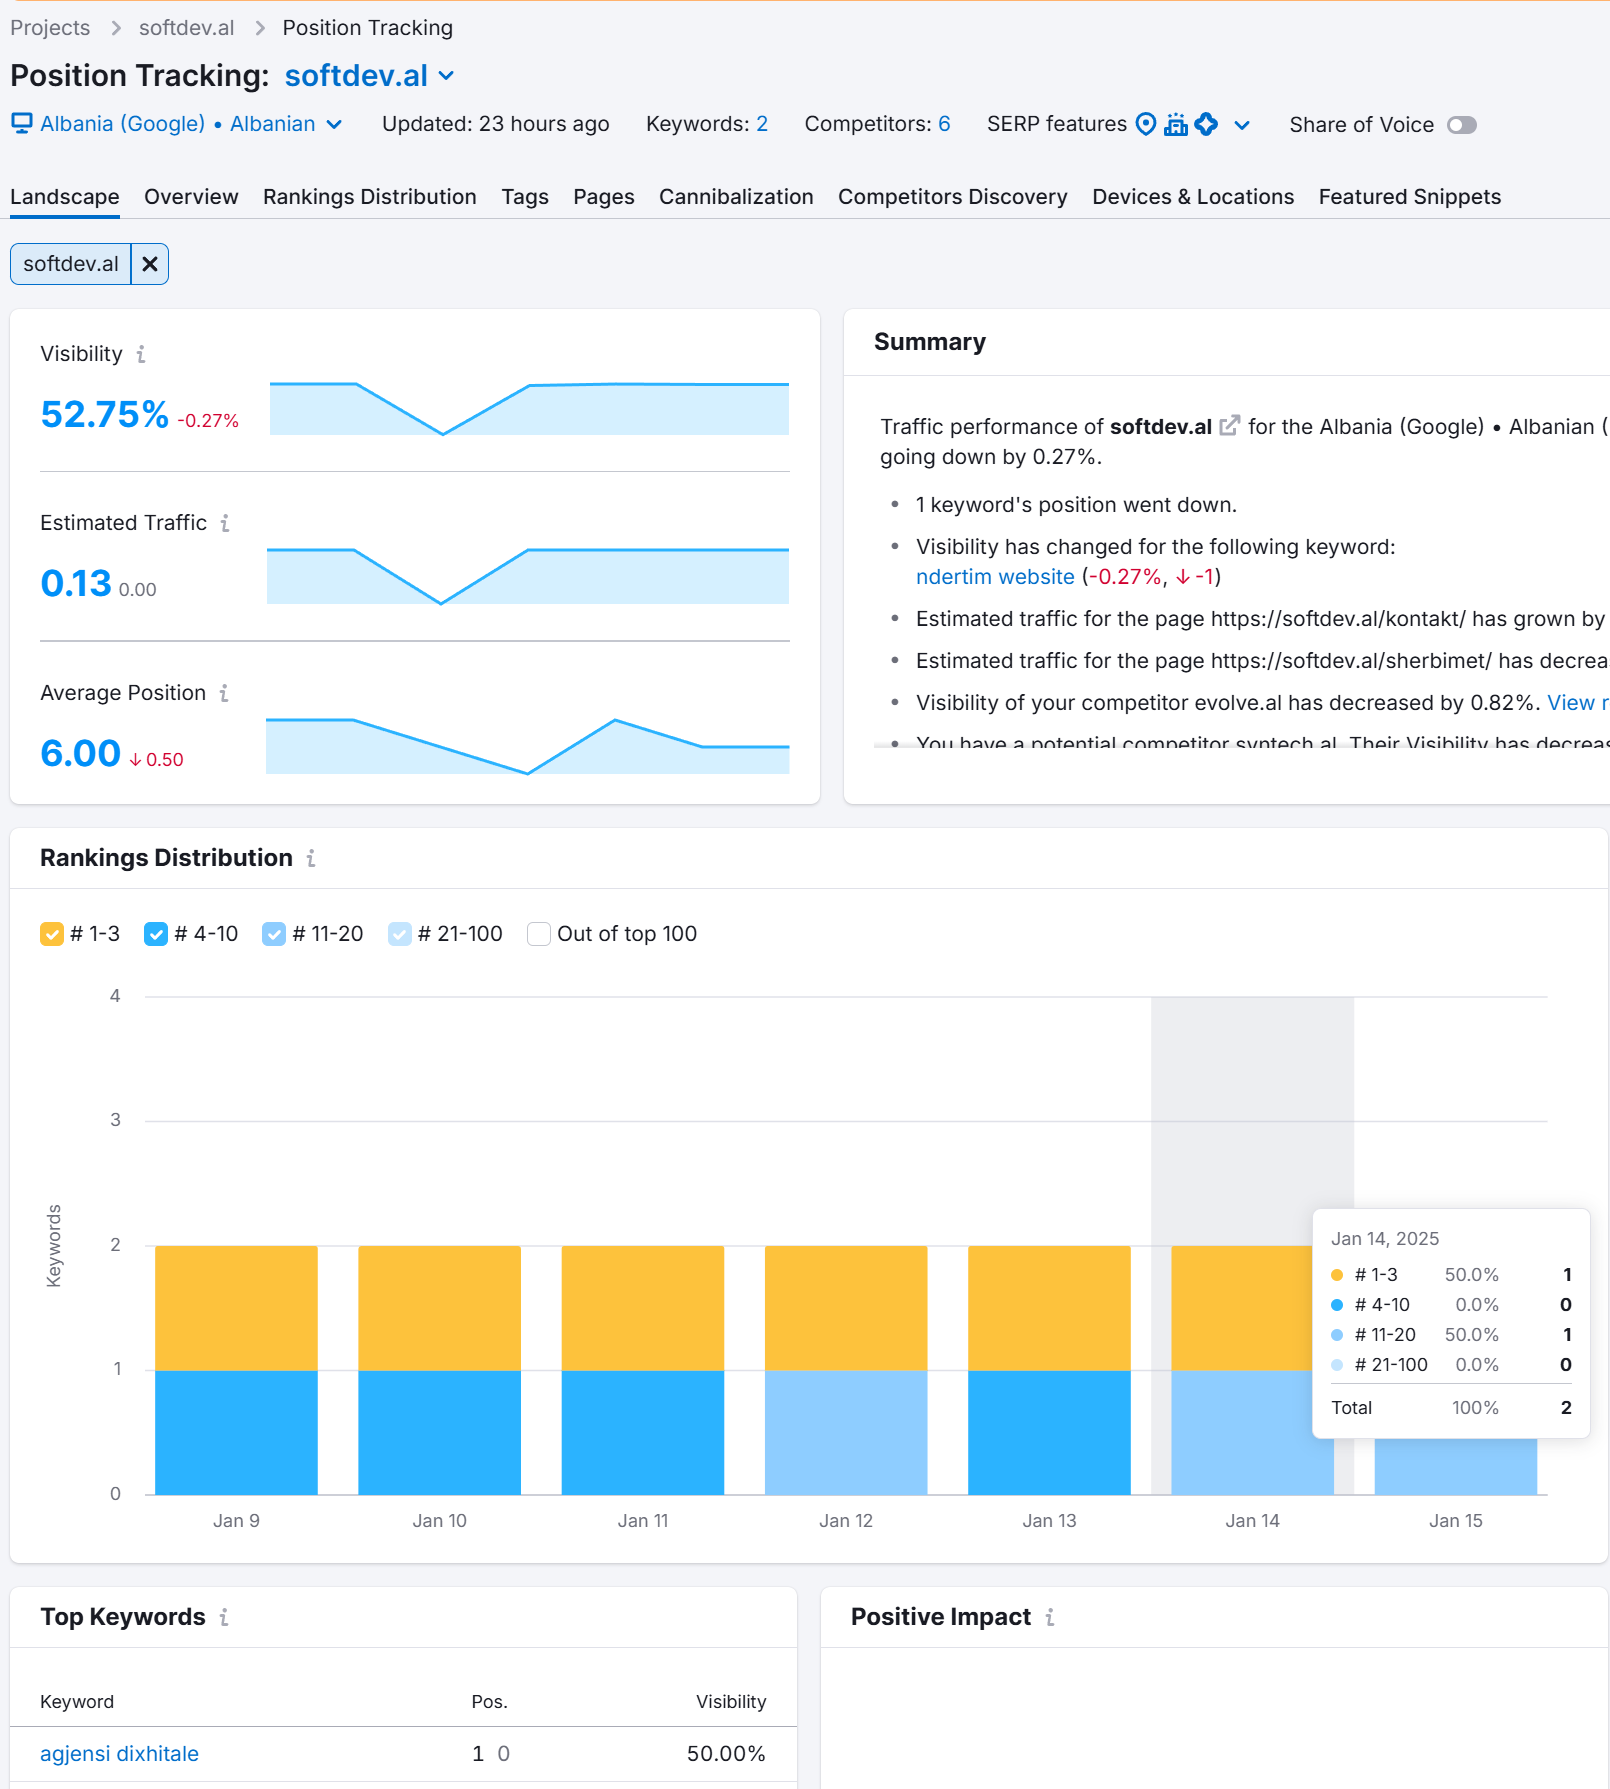Open the Tags tab
The height and width of the screenshot is (1789, 1610).
tap(525, 197)
